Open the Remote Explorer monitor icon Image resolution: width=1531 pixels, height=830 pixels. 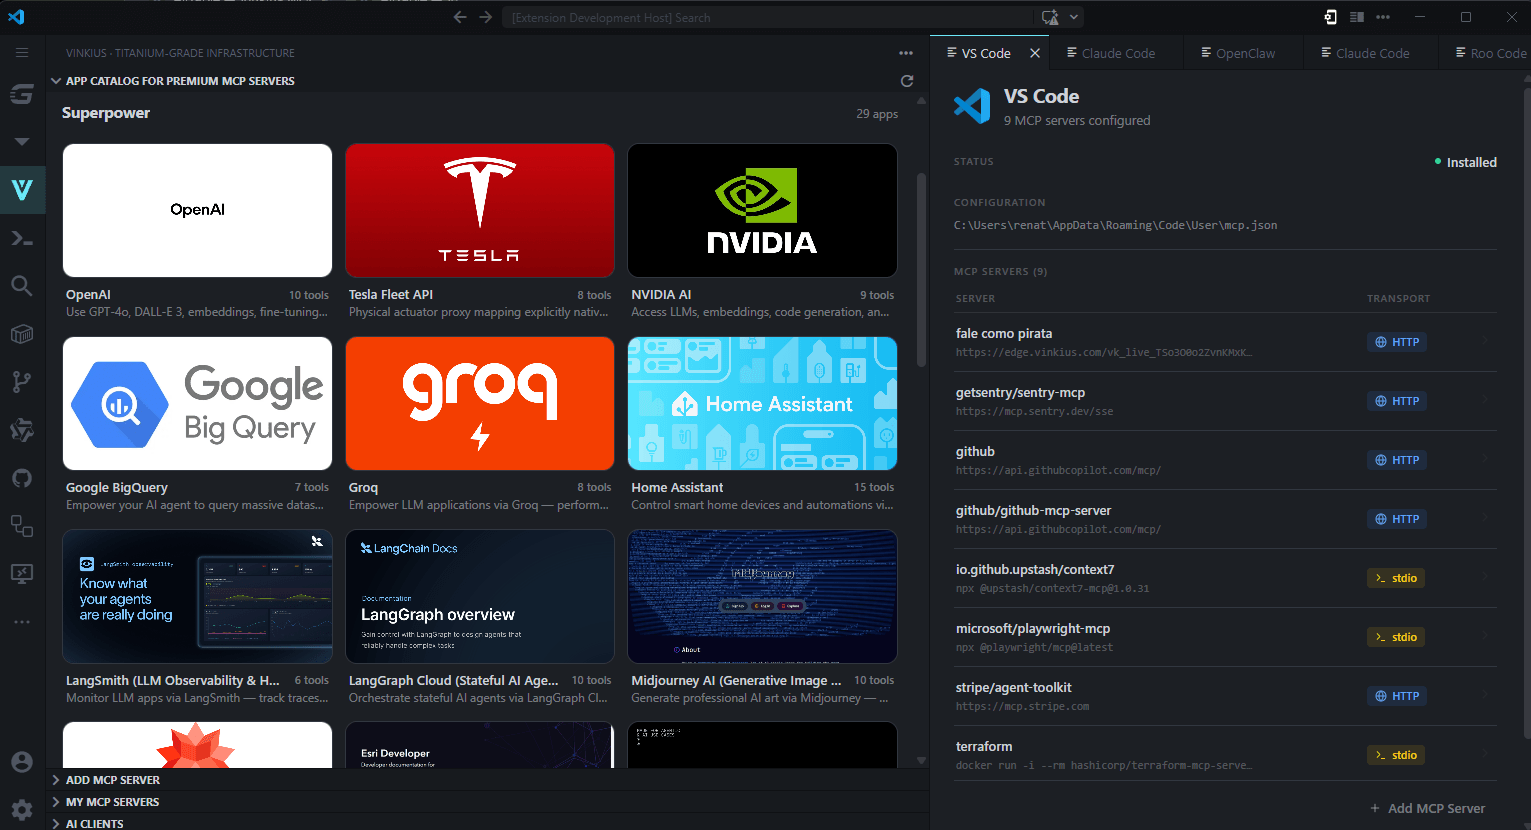(22, 574)
